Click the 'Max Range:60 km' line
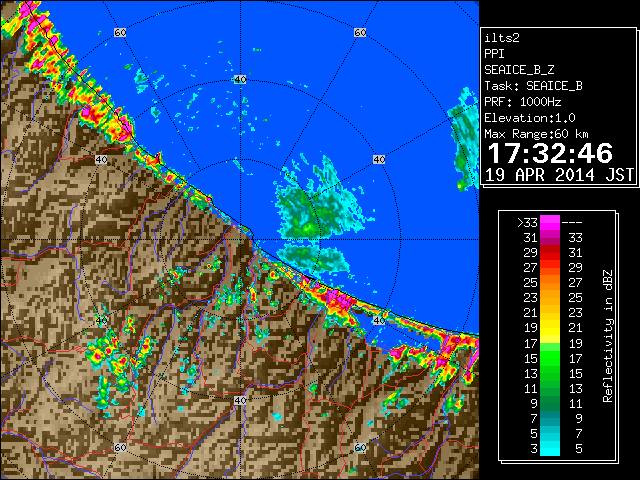 pos(536,134)
